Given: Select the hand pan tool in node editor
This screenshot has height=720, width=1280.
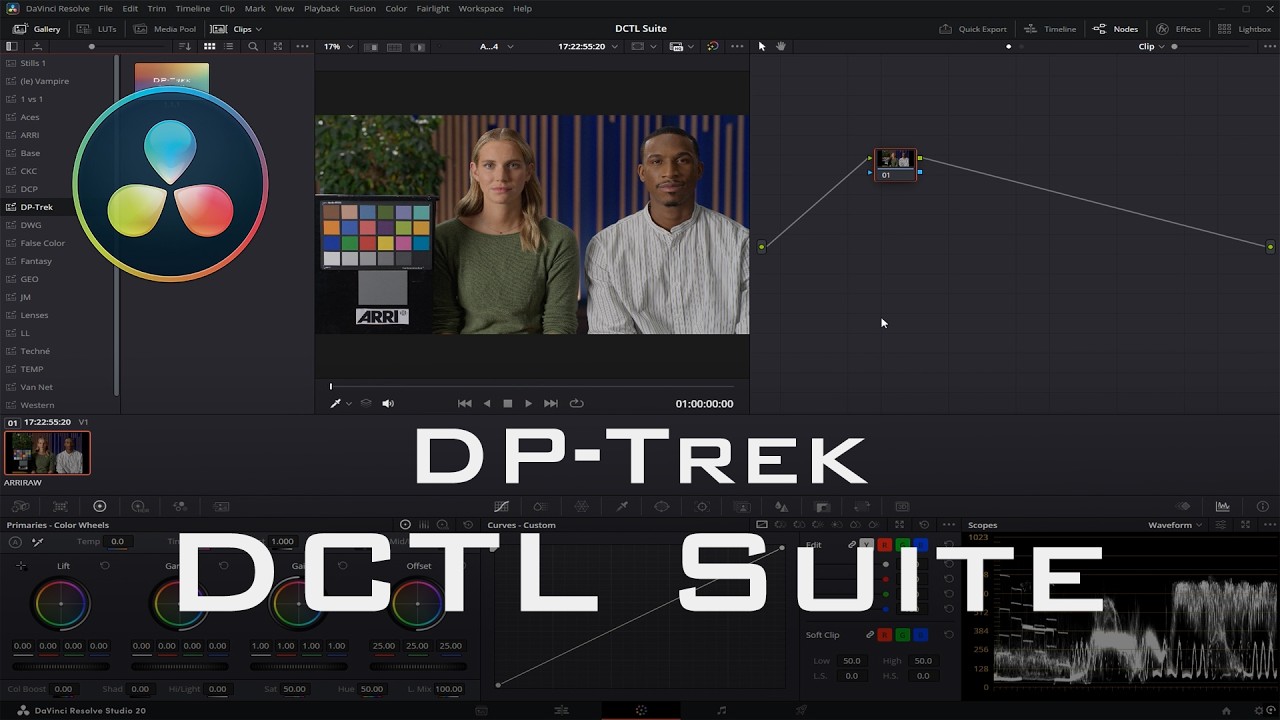Looking at the screenshot, I should coord(781,46).
